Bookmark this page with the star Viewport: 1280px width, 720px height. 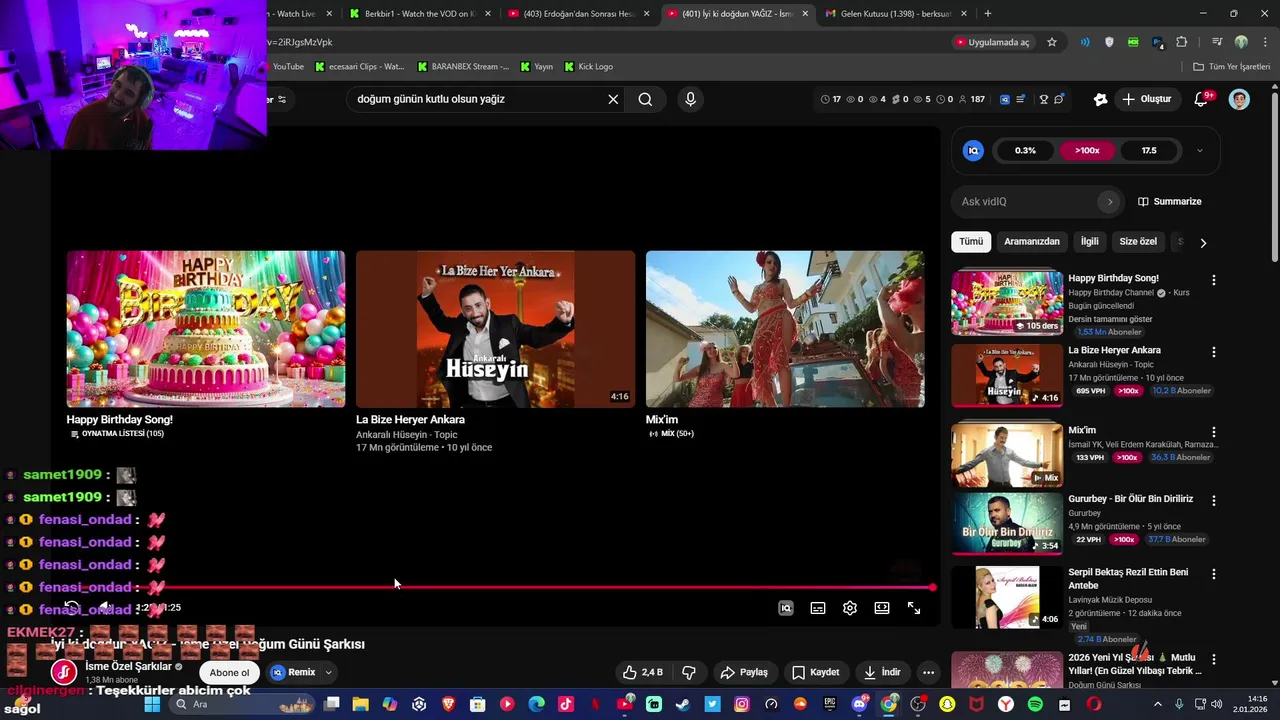pos(1052,42)
